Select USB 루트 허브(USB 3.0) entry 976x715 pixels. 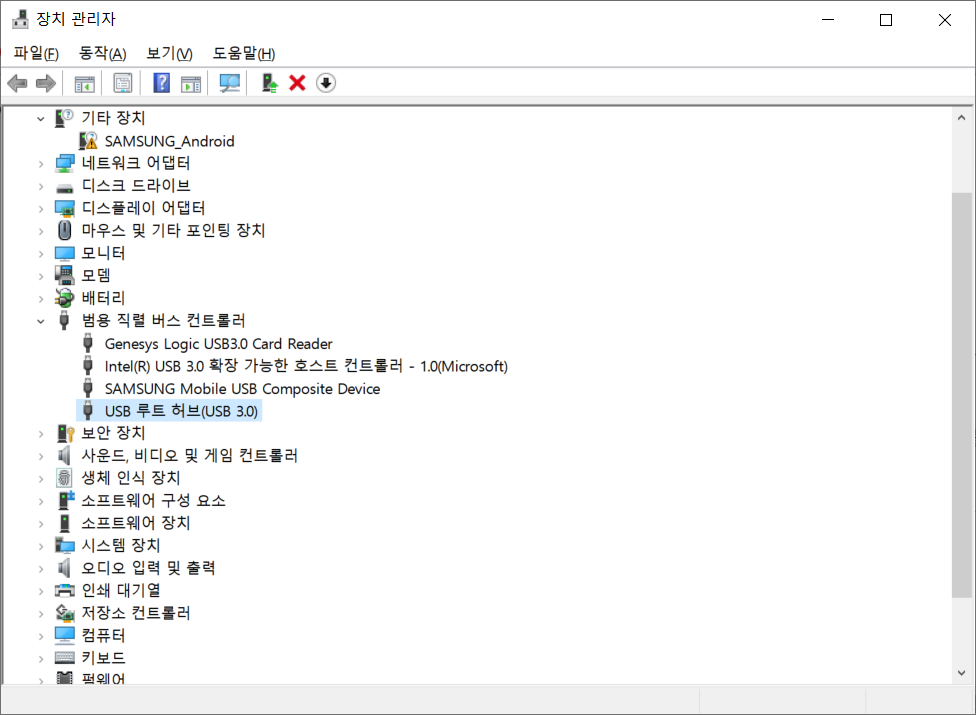pos(181,411)
